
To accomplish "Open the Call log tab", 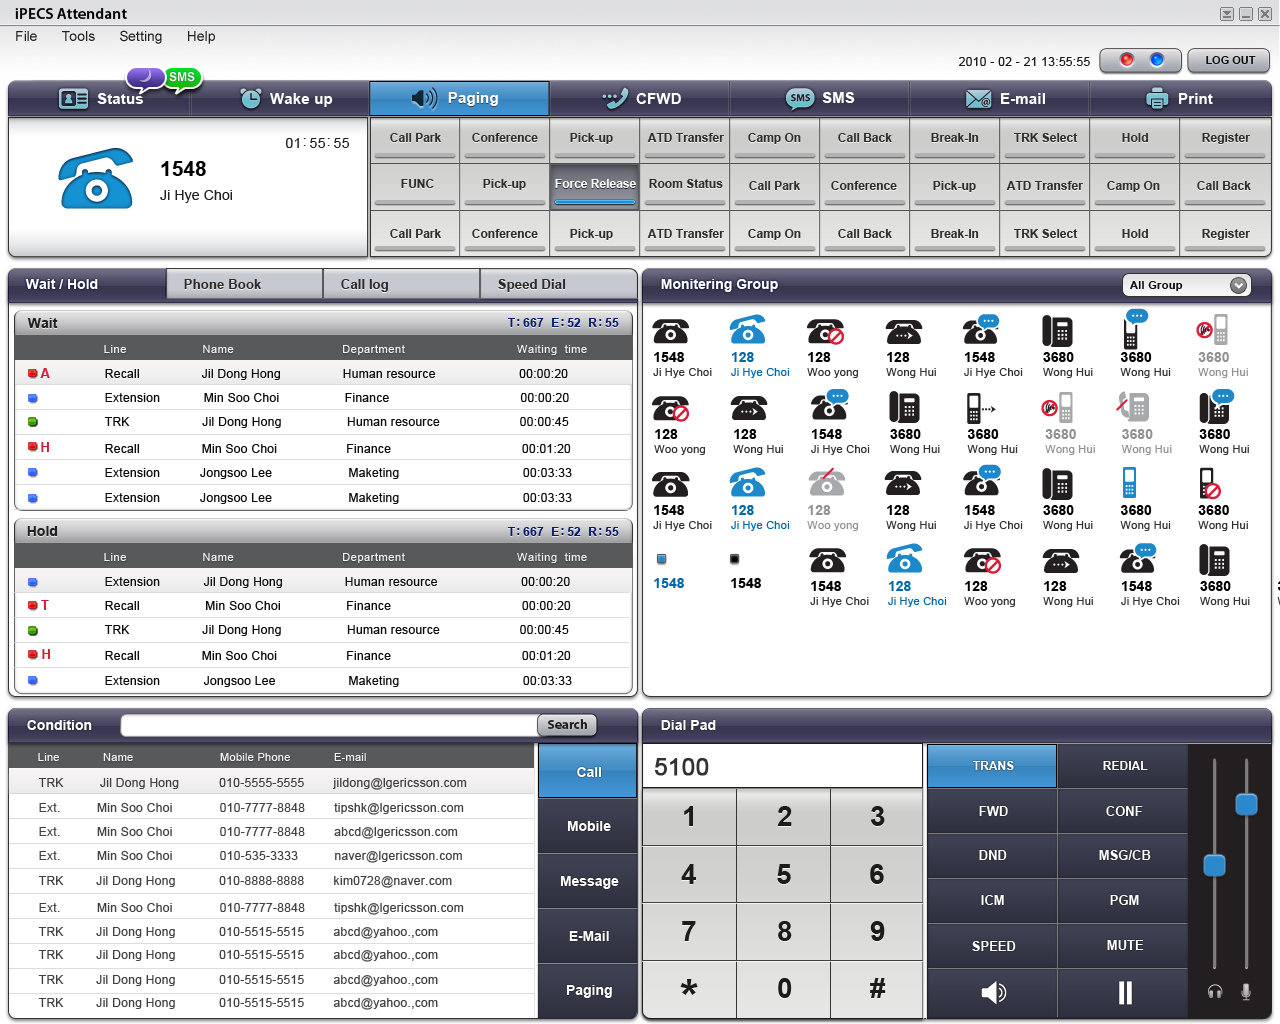I will pyautogui.click(x=364, y=284).
